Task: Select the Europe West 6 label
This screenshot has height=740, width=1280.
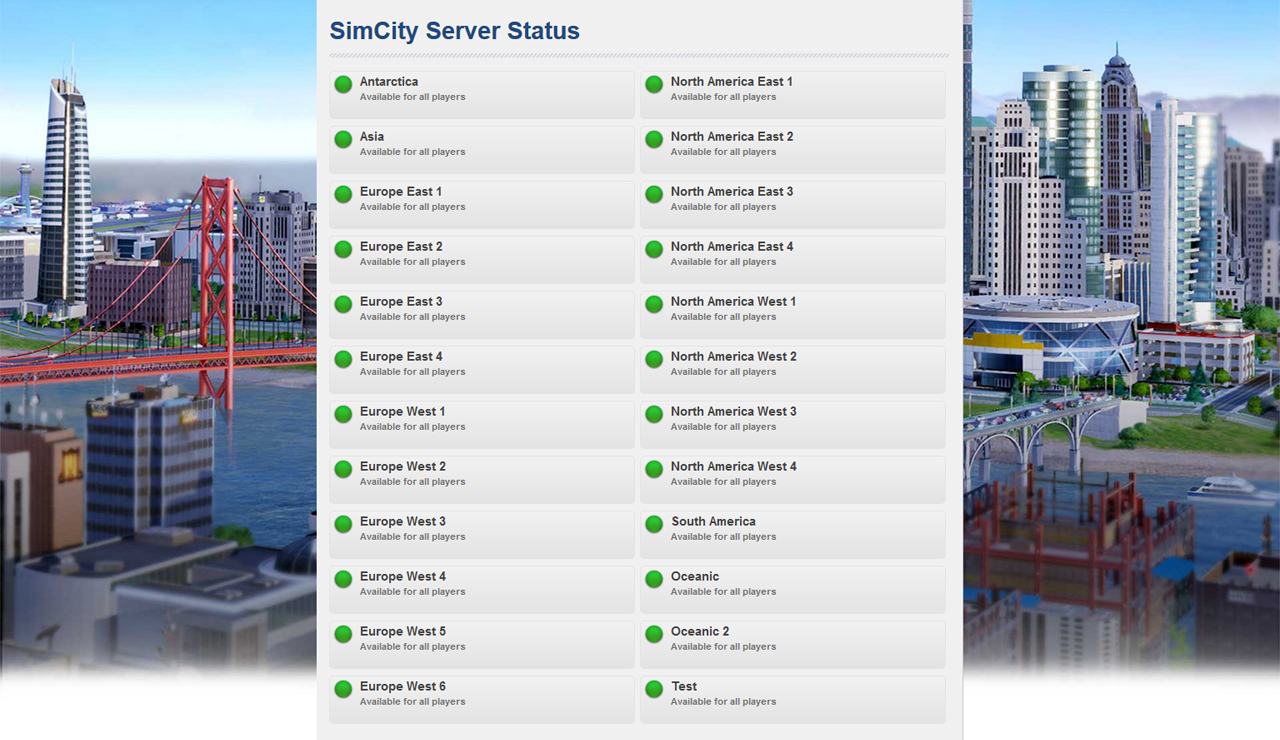Action: 403,687
